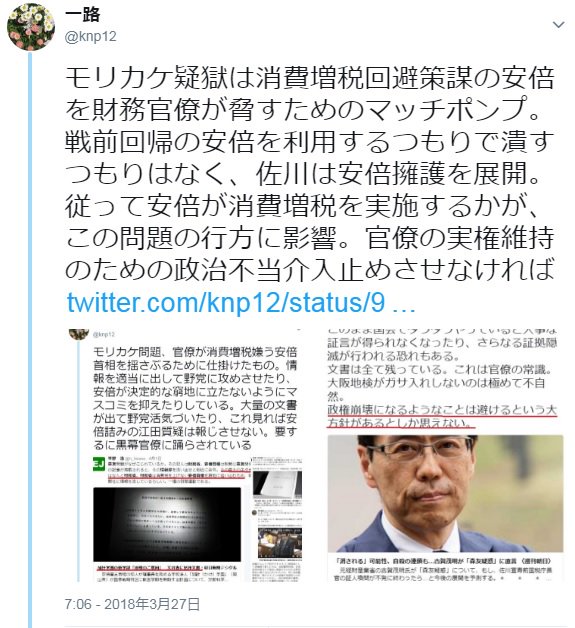Click the display name 一路
This screenshot has height=628, width=575.
[x=82, y=15]
